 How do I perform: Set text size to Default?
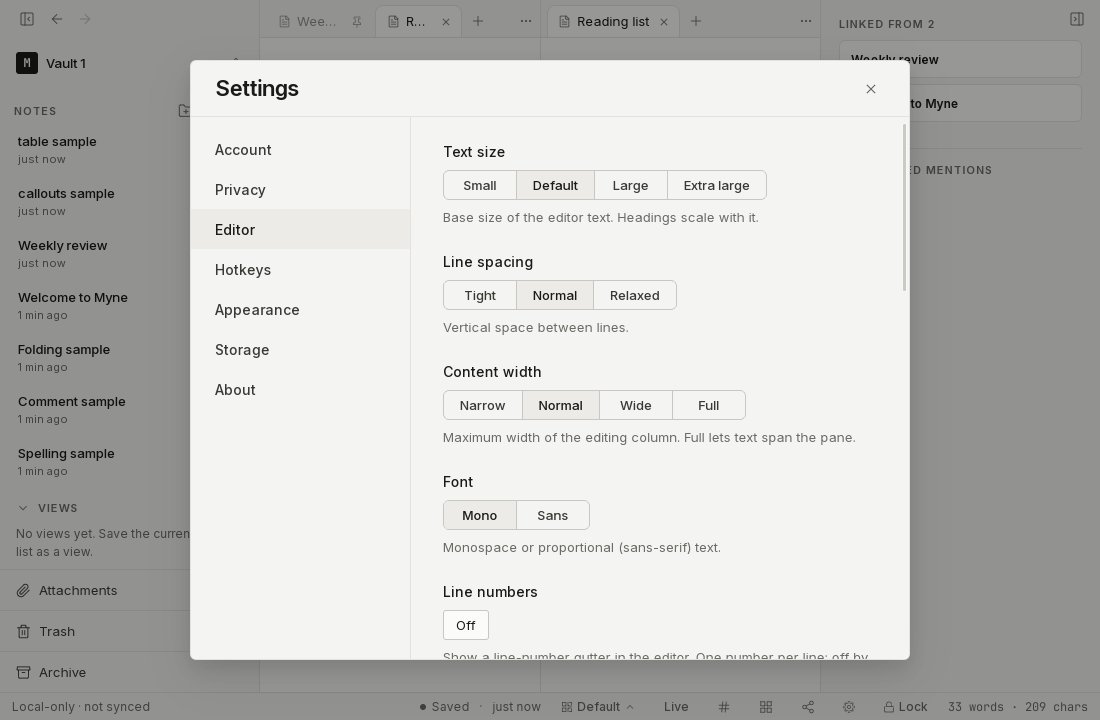[x=555, y=185]
